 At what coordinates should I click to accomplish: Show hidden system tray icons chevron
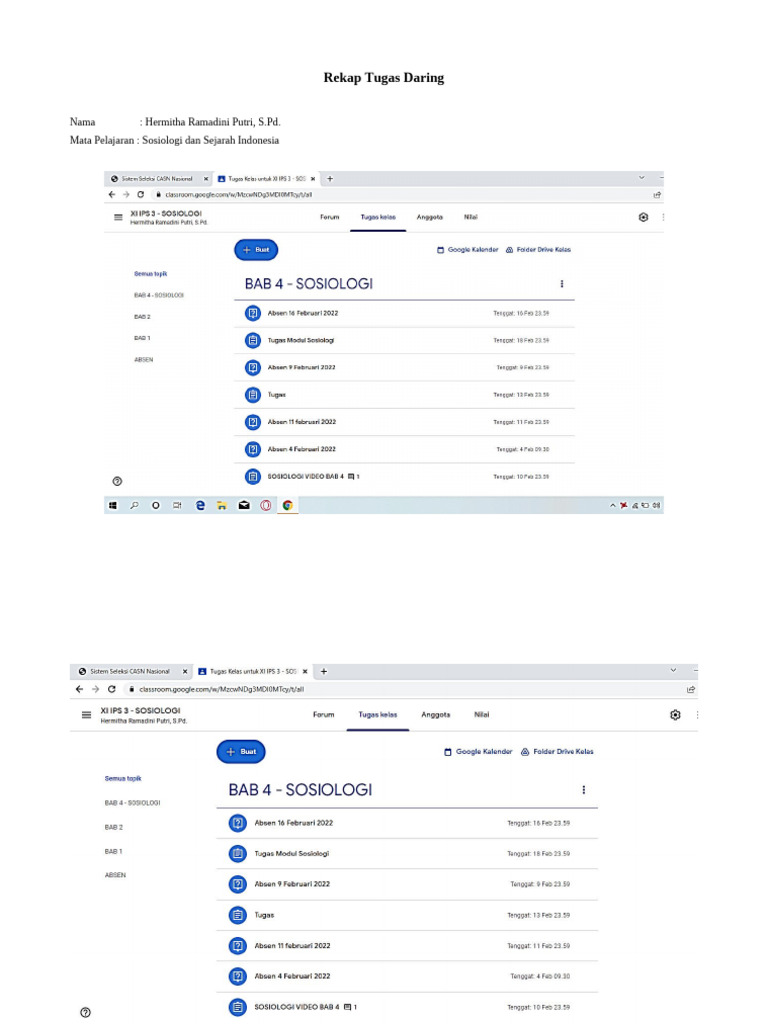613,505
